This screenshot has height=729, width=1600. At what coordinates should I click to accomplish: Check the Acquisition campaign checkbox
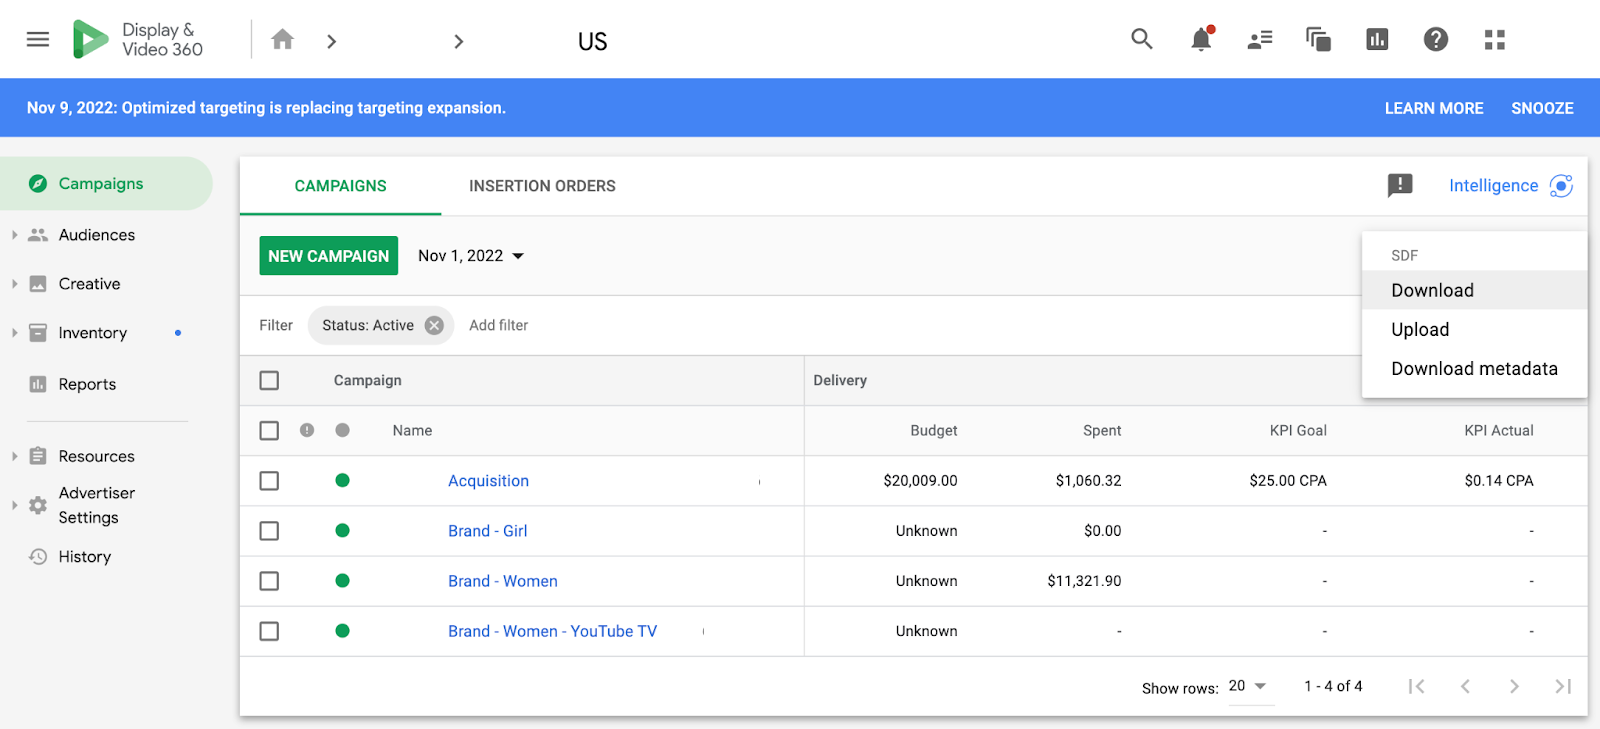[269, 481]
